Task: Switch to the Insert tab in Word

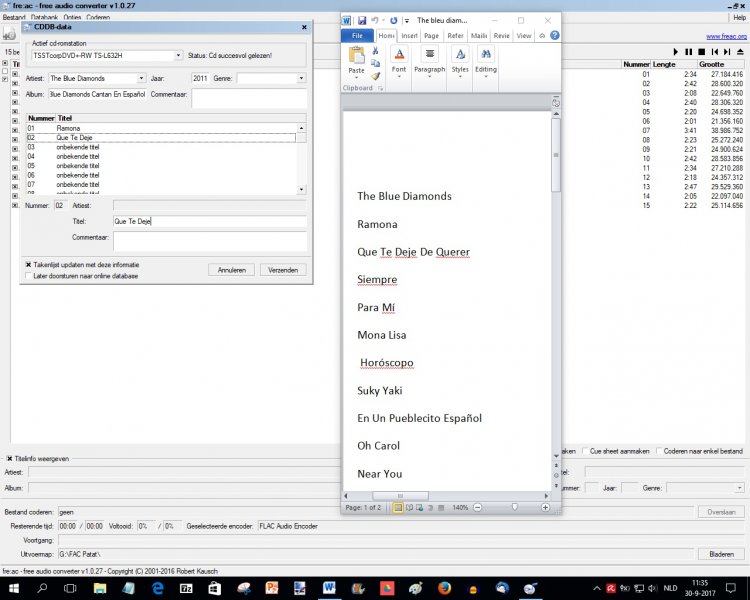Action: (409, 36)
